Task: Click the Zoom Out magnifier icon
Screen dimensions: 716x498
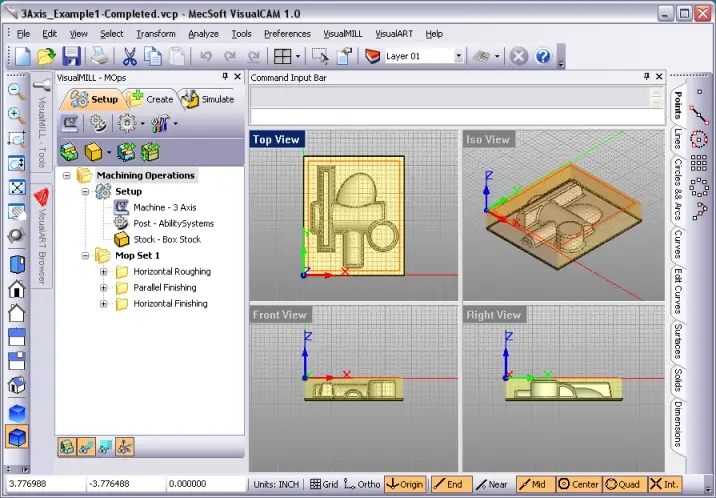Action: [x=16, y=91]
